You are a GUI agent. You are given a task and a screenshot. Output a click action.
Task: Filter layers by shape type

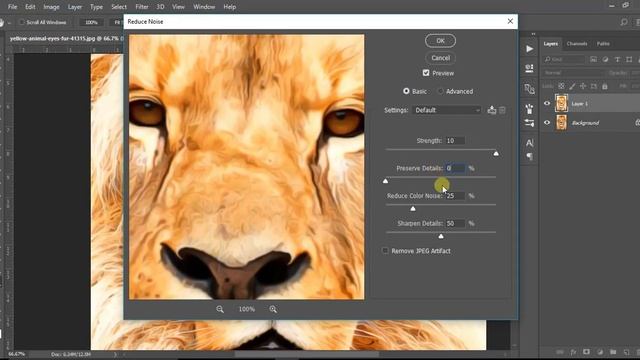629,60
